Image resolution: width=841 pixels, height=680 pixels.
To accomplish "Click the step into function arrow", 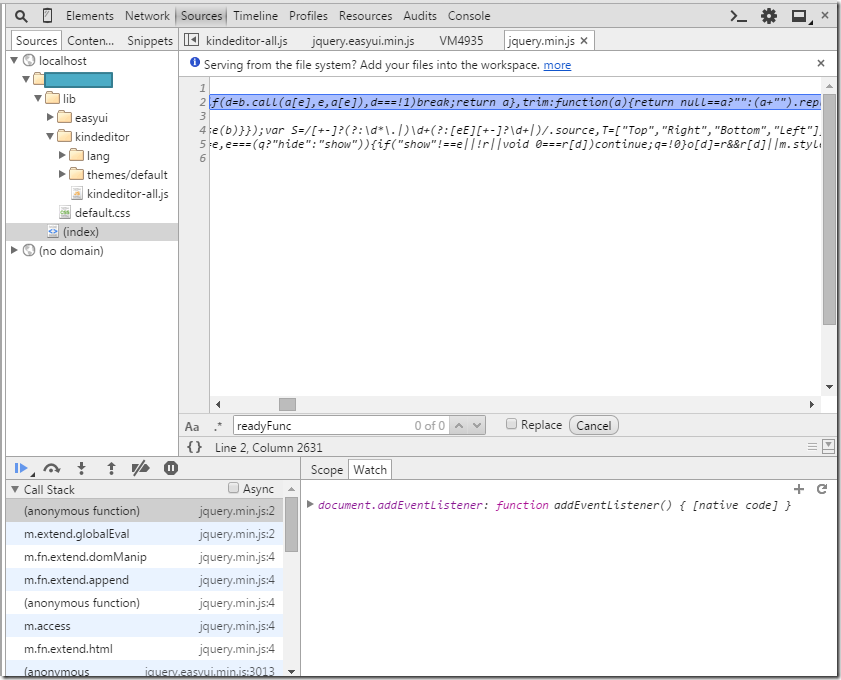I will coord(81,468).
